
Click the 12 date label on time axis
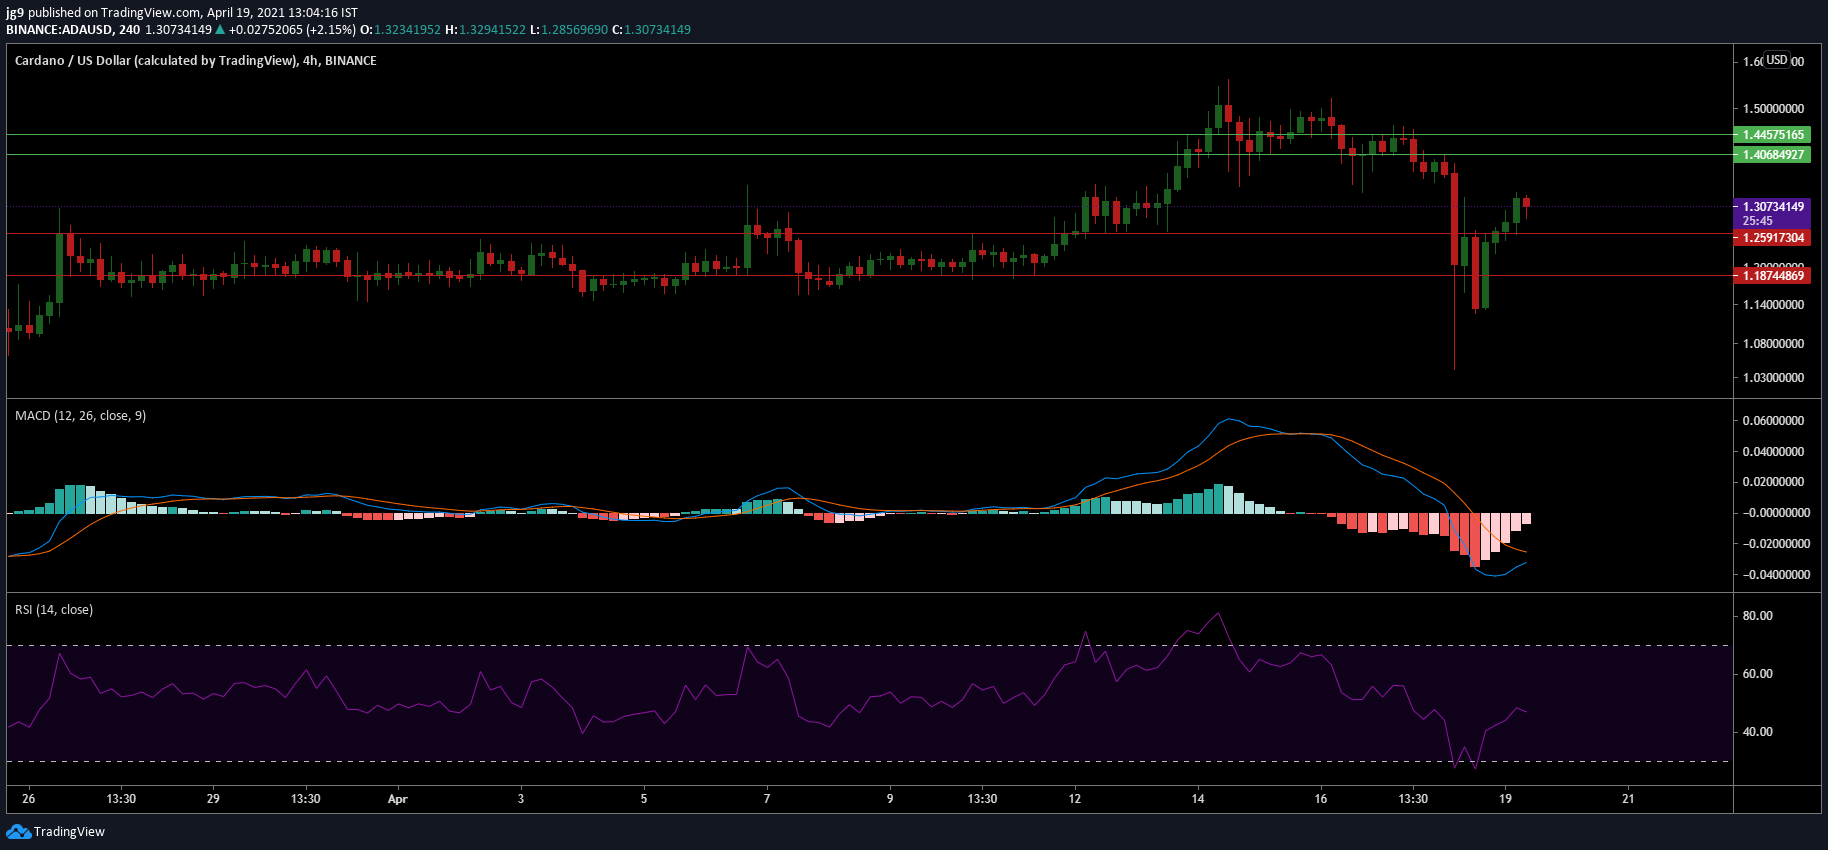[1075, 799]
